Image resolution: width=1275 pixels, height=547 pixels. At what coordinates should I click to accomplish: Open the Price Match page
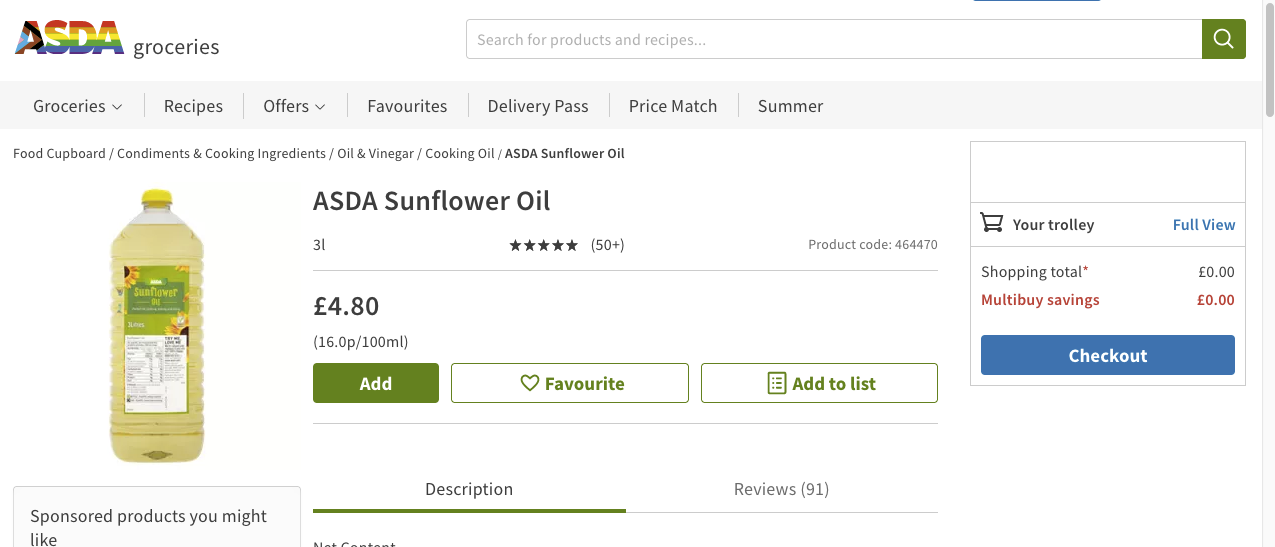click(673, 106)
